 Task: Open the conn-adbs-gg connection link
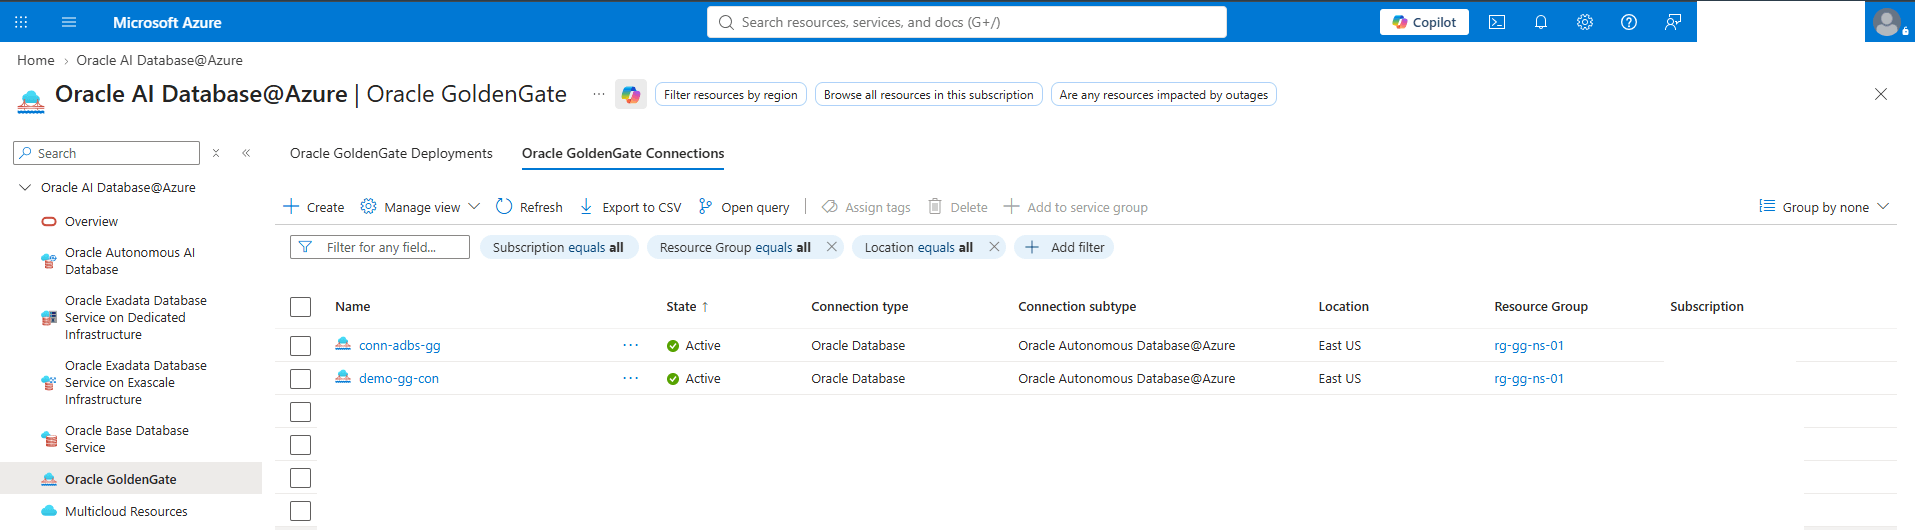click(x=399, y=346)
